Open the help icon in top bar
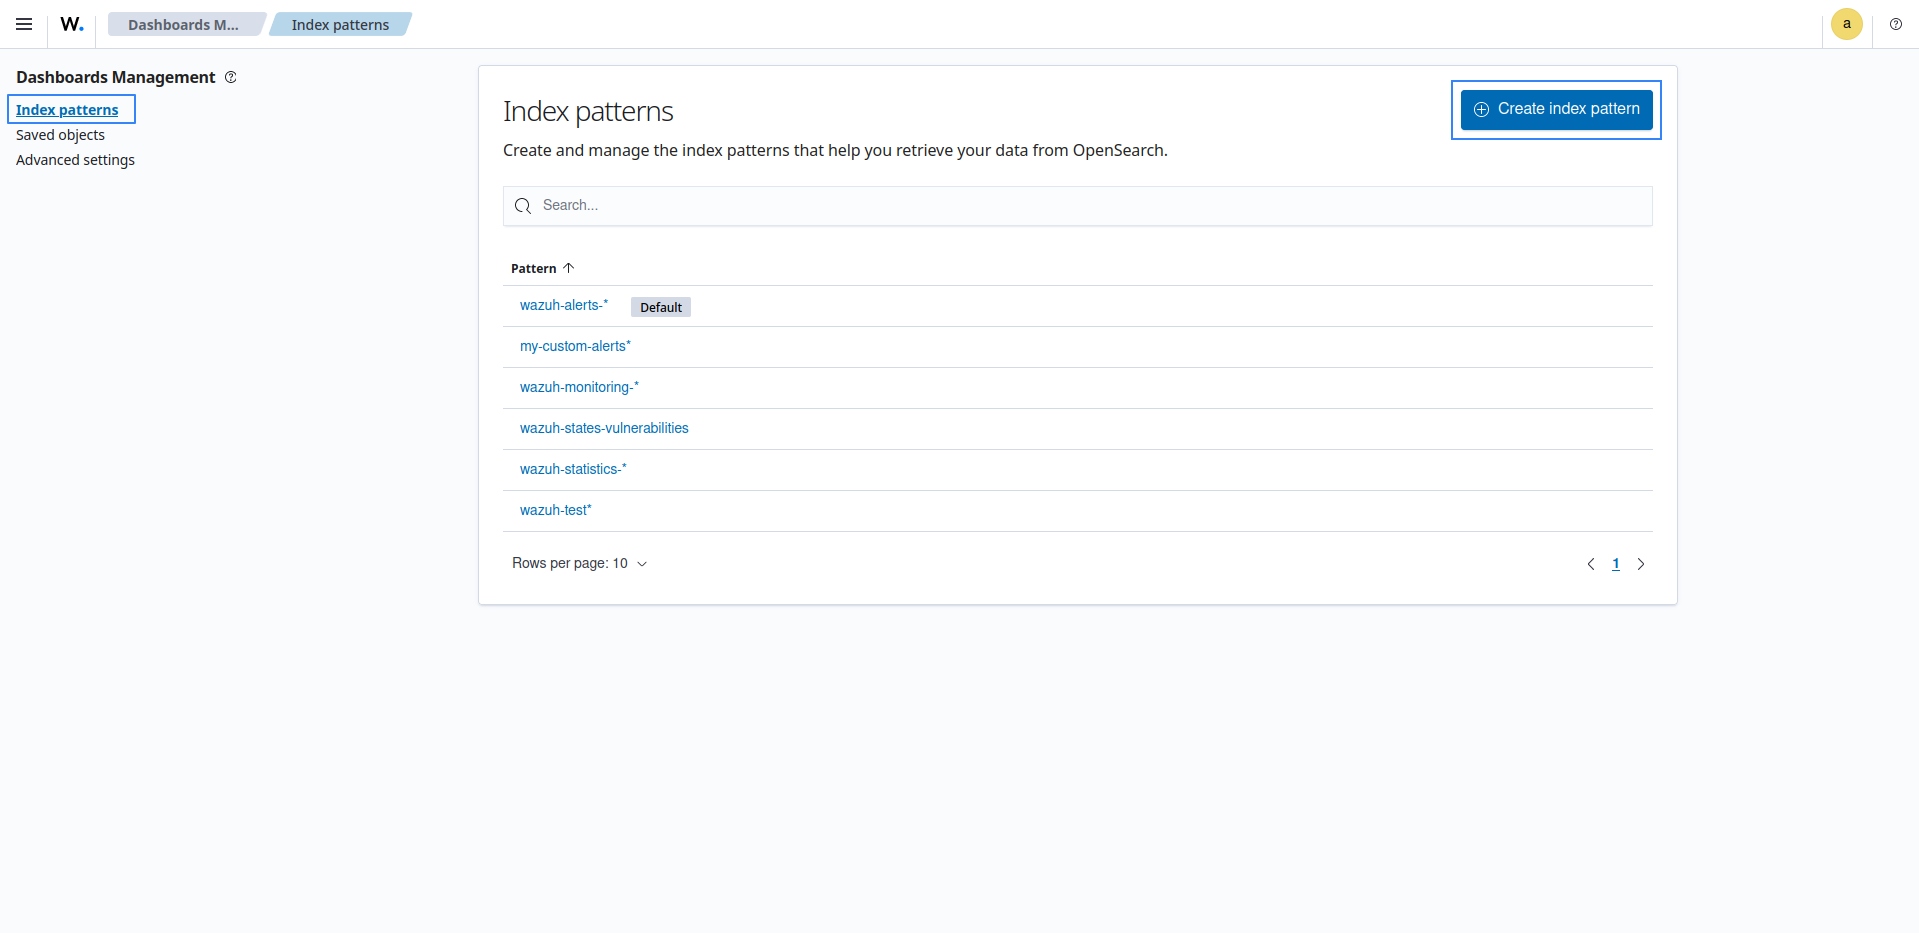The width and height of the screenshot is (1919, 933). pyautogui.click(x=1895, y=24)
